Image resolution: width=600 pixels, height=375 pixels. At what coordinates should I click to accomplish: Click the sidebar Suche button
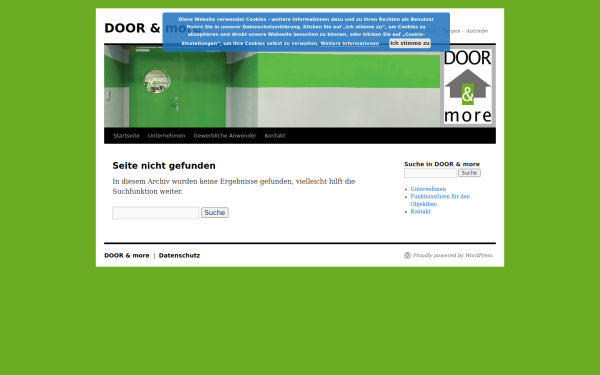pyautogui.click(x=469, y=173)
